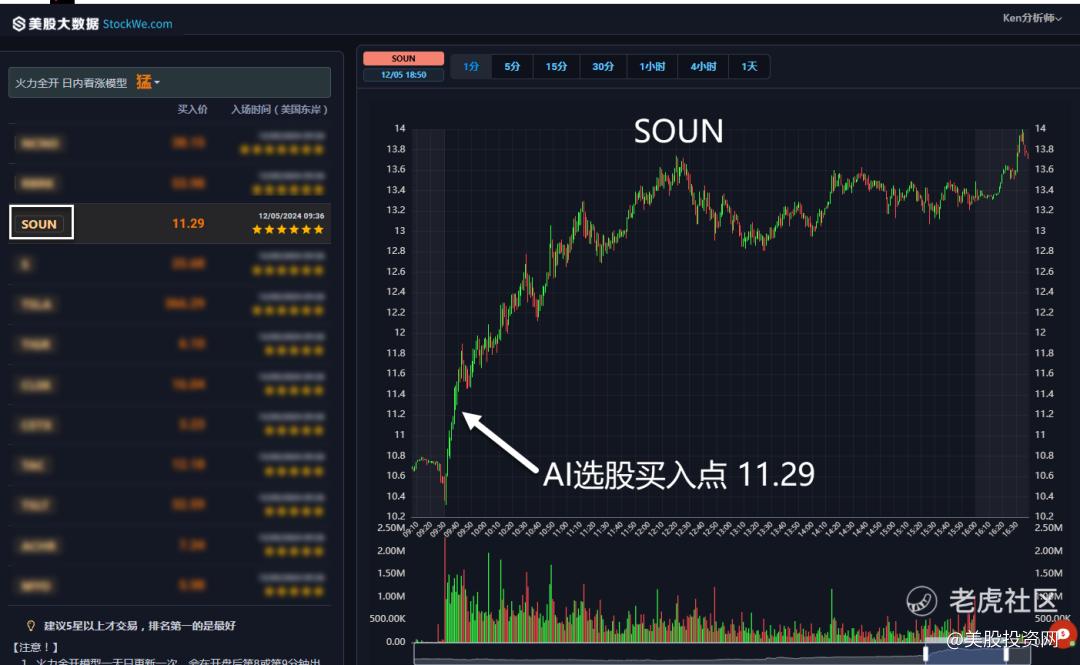Click the StockWe logo icon
This screenshot has height=665, width=1080.
(19, 23)
